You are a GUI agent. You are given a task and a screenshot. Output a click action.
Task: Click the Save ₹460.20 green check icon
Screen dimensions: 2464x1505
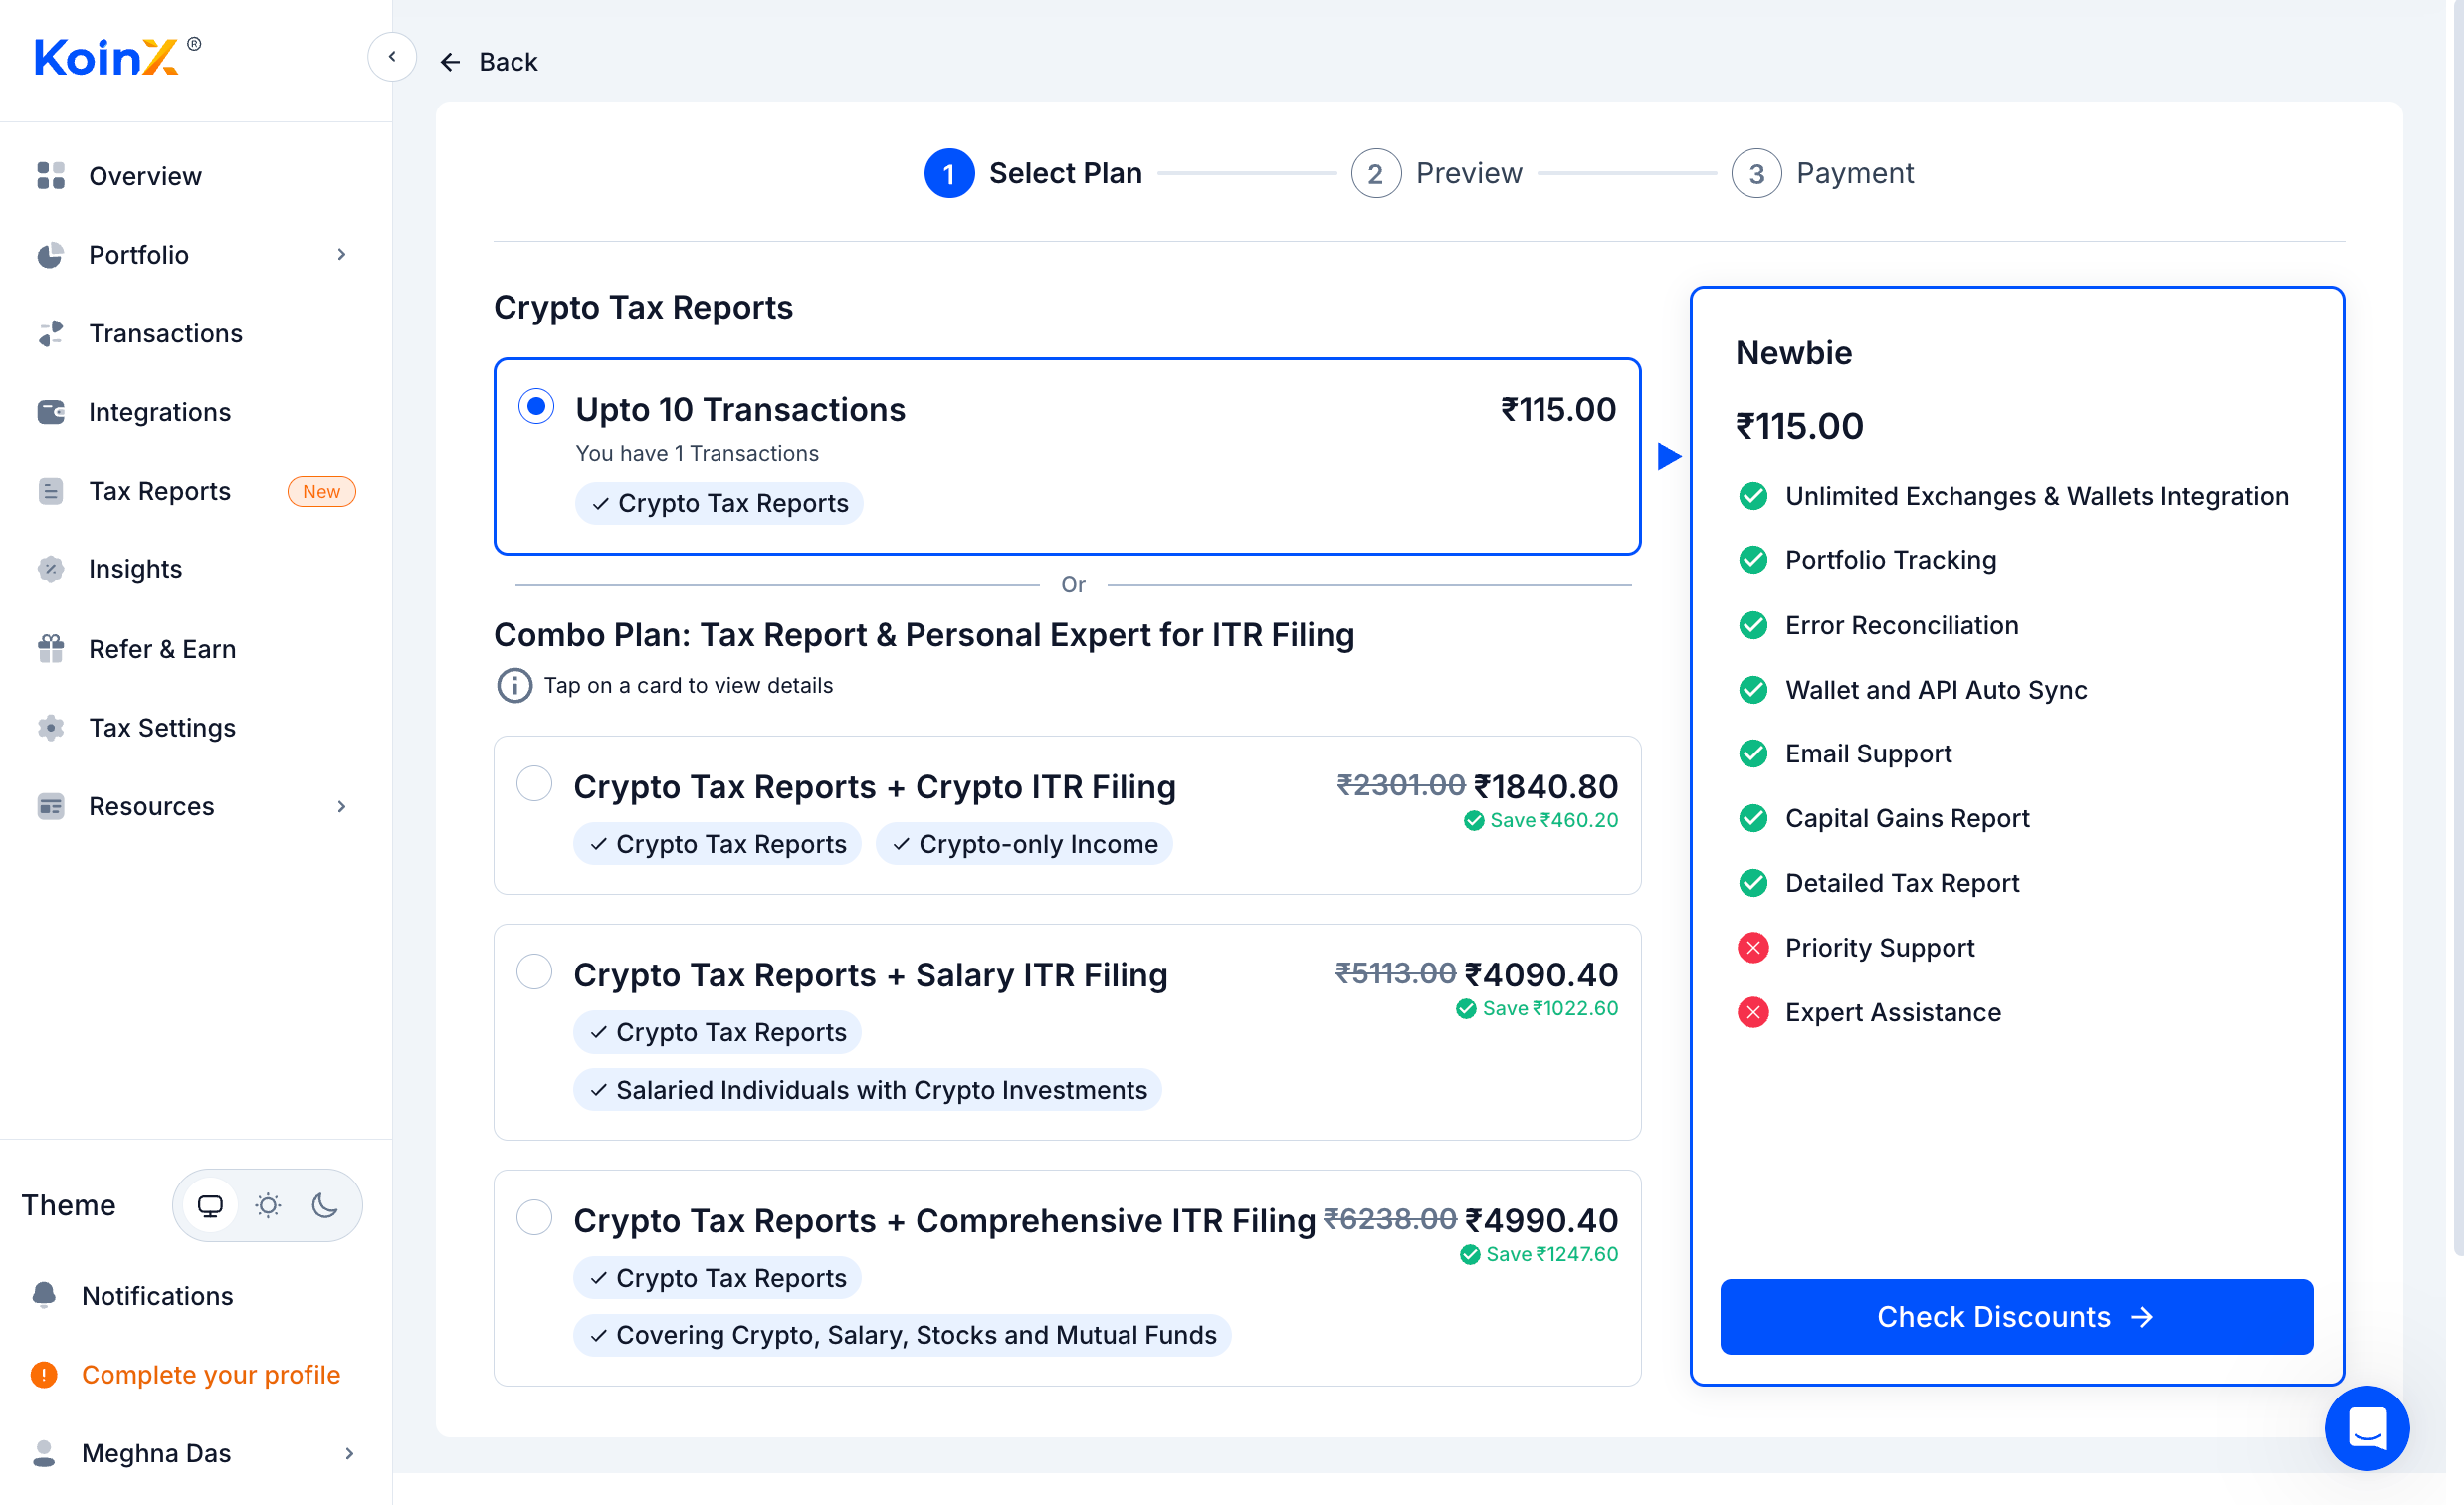pos(1473,820)
